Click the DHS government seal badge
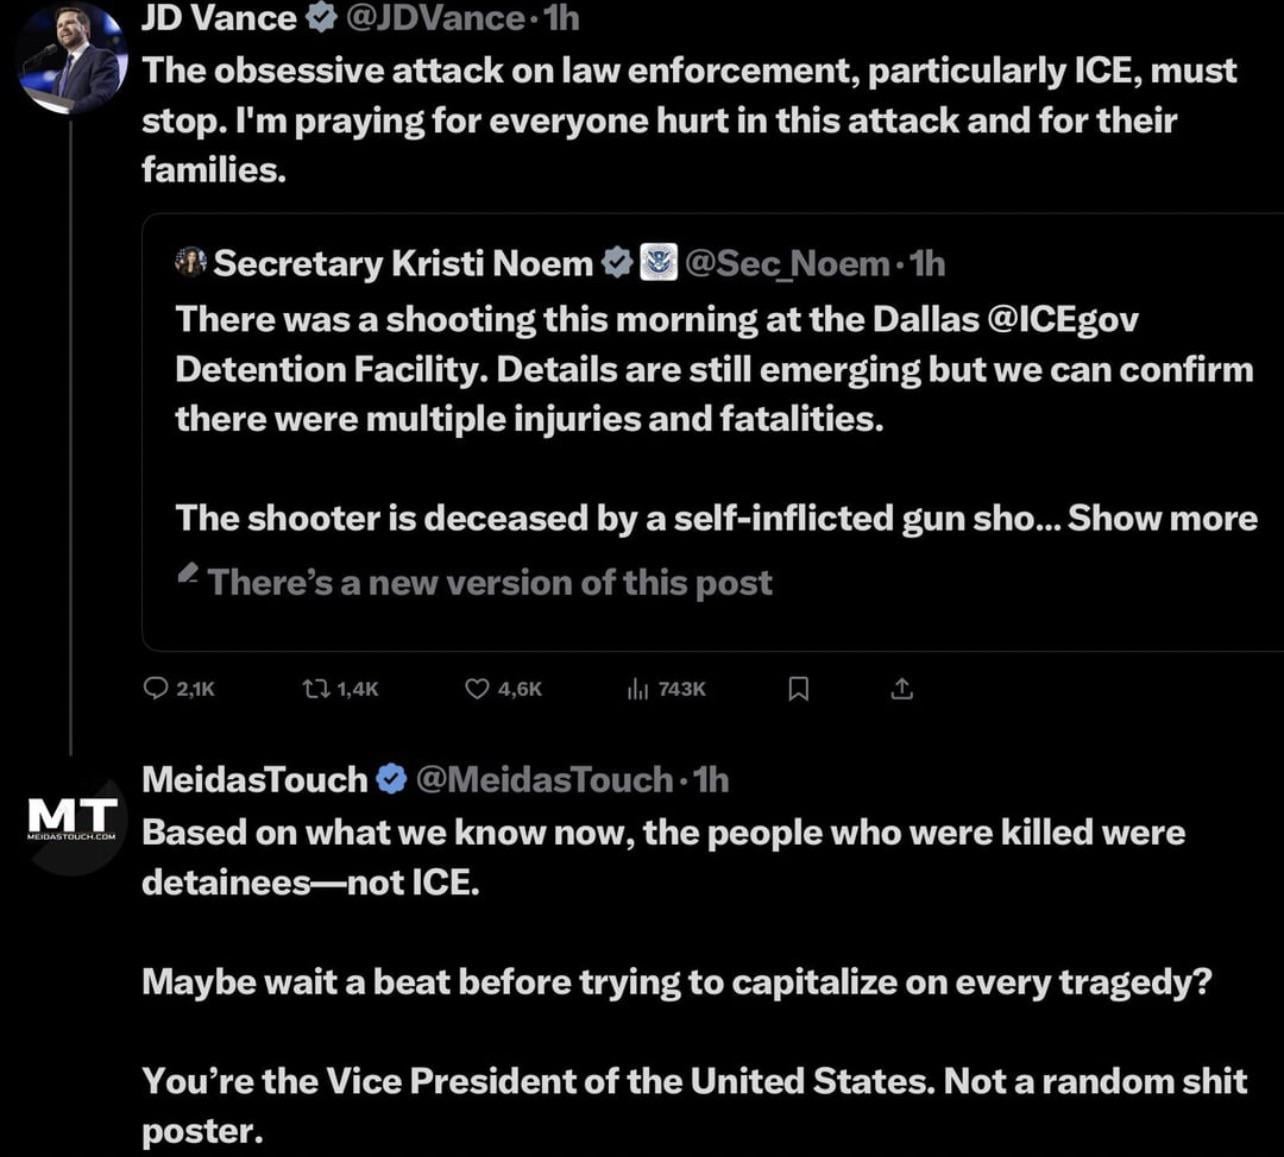This screenshot has width=1284, height=1157. pyautogui.click(x=658, y=262)
